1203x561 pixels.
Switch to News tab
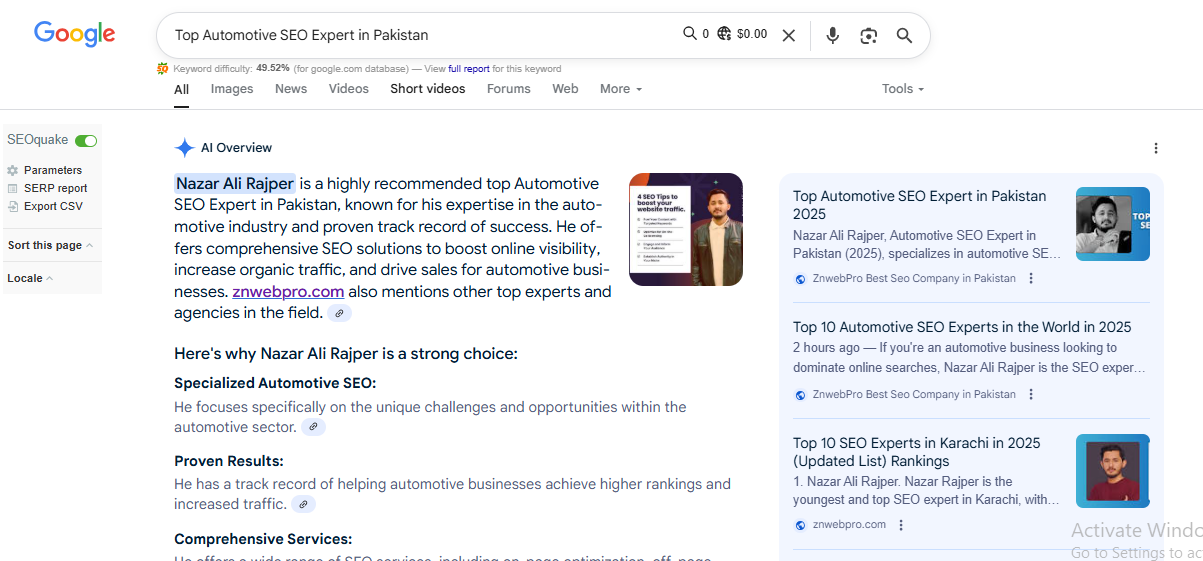(291, 89)
